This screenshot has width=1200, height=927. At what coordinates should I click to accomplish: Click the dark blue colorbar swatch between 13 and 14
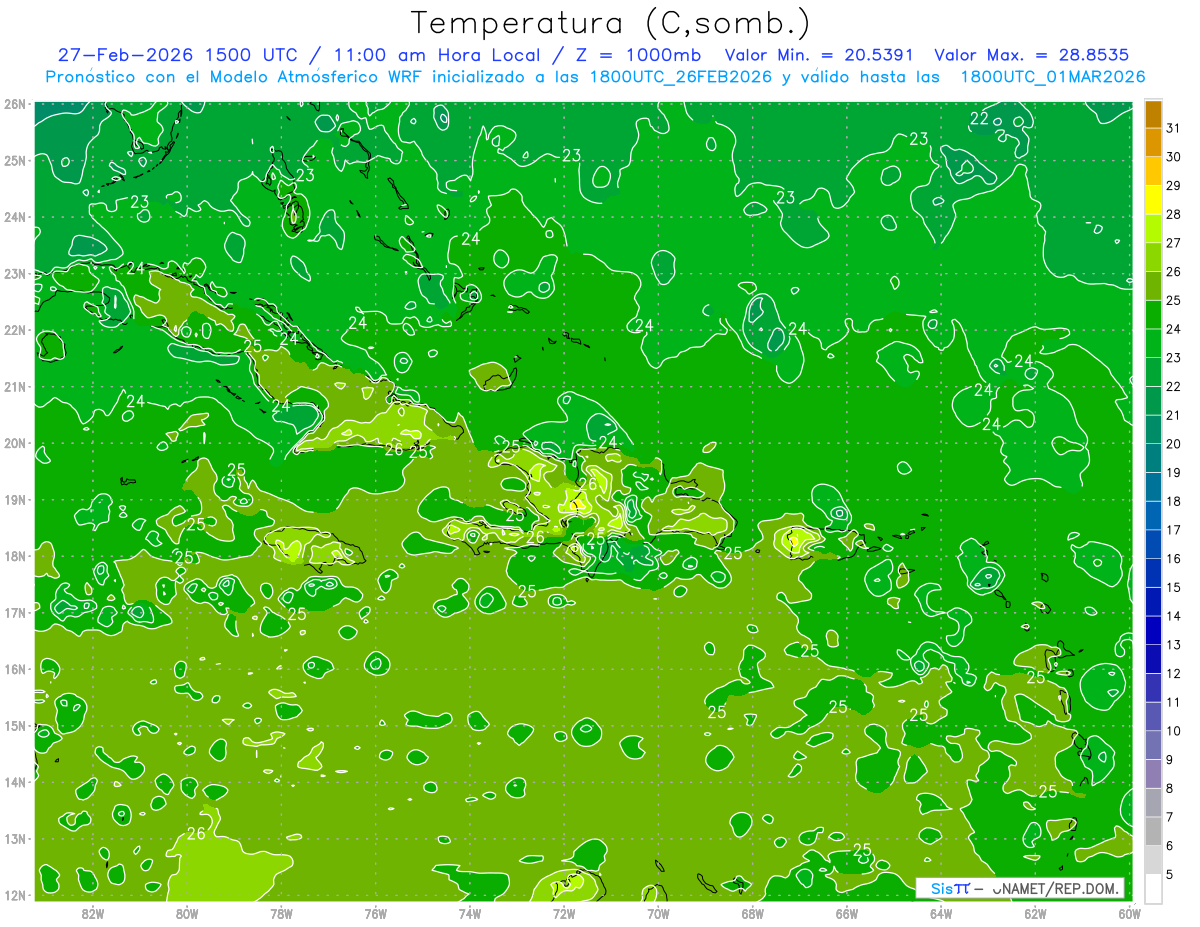tap(1153, 629)
